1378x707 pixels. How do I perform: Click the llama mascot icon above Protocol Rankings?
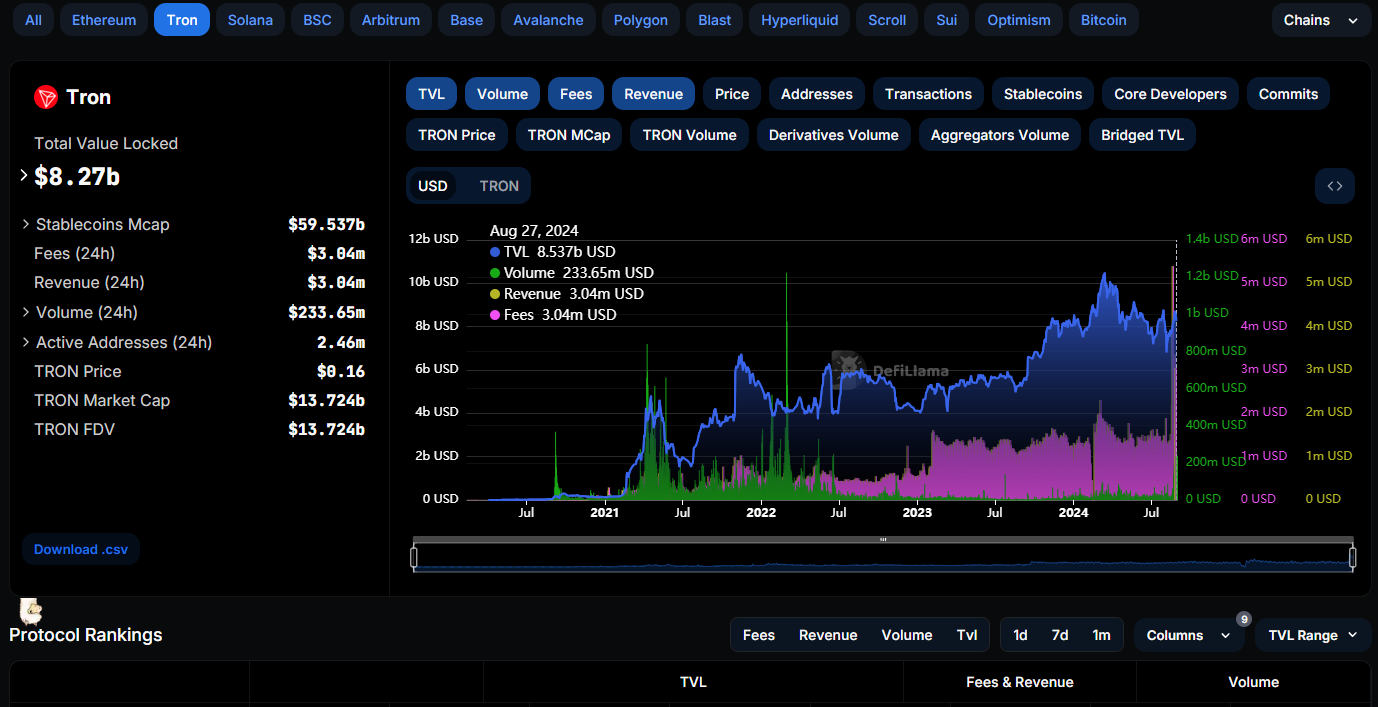click(30, 610)
